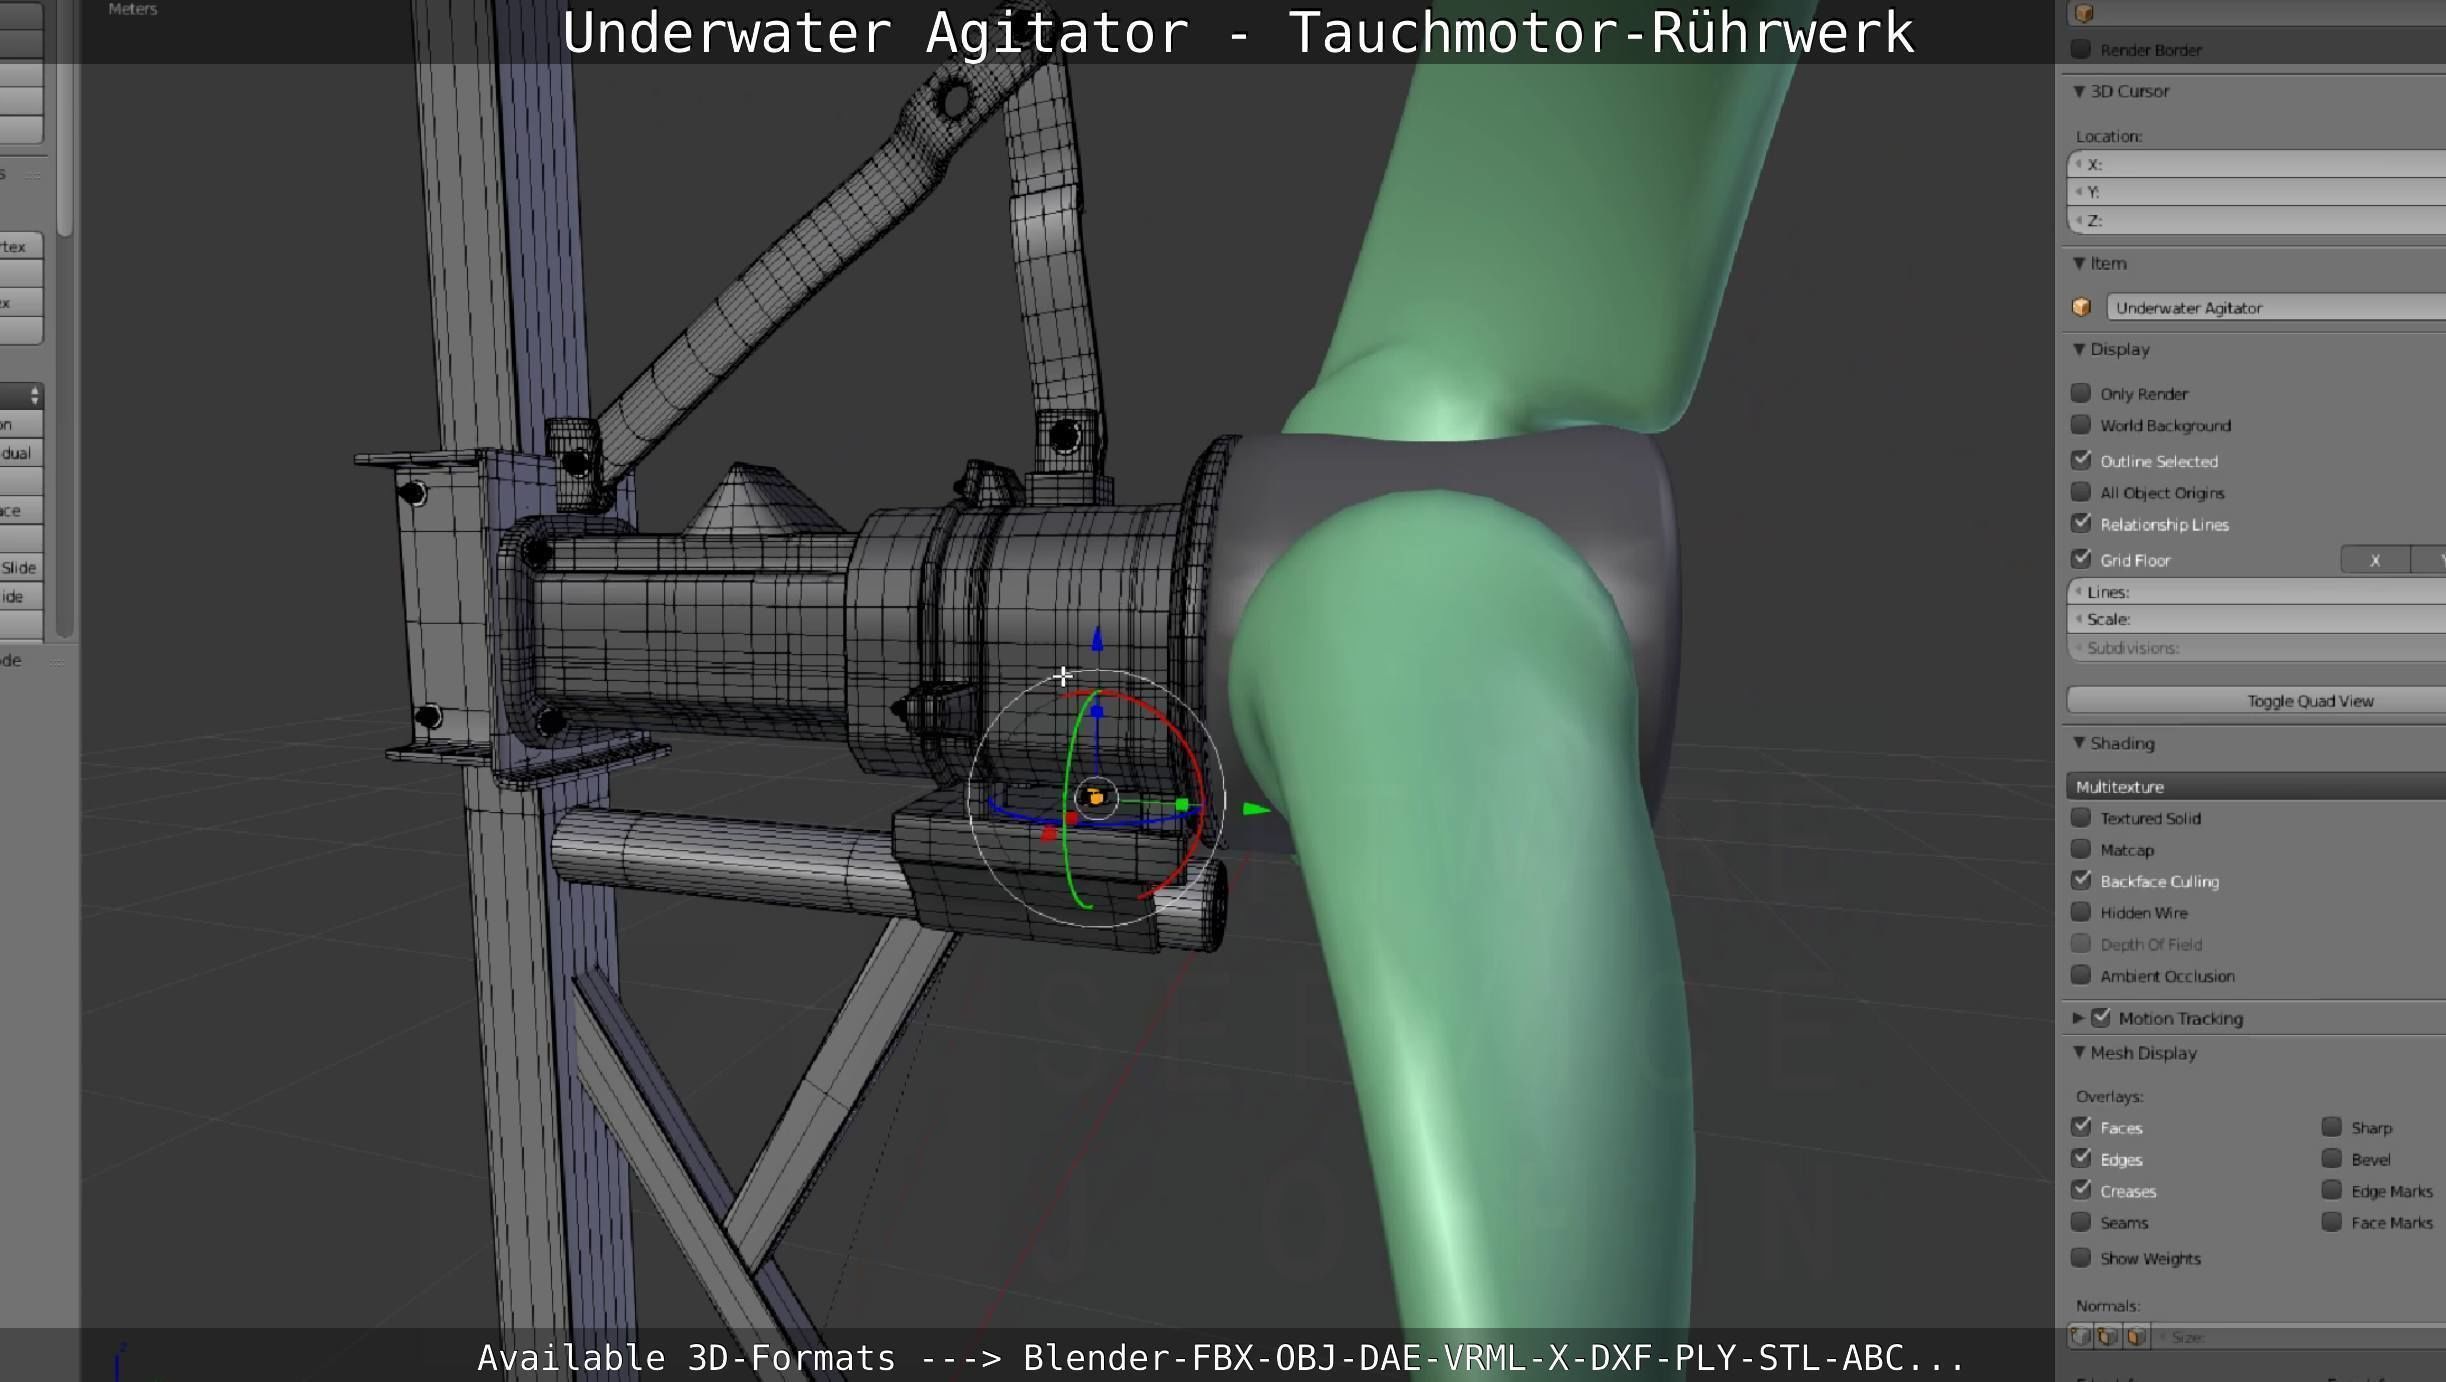The height and width of the screenshot is (1382, 2446).
Task: Click the vertex normals display icon
Action: 2080,1337
